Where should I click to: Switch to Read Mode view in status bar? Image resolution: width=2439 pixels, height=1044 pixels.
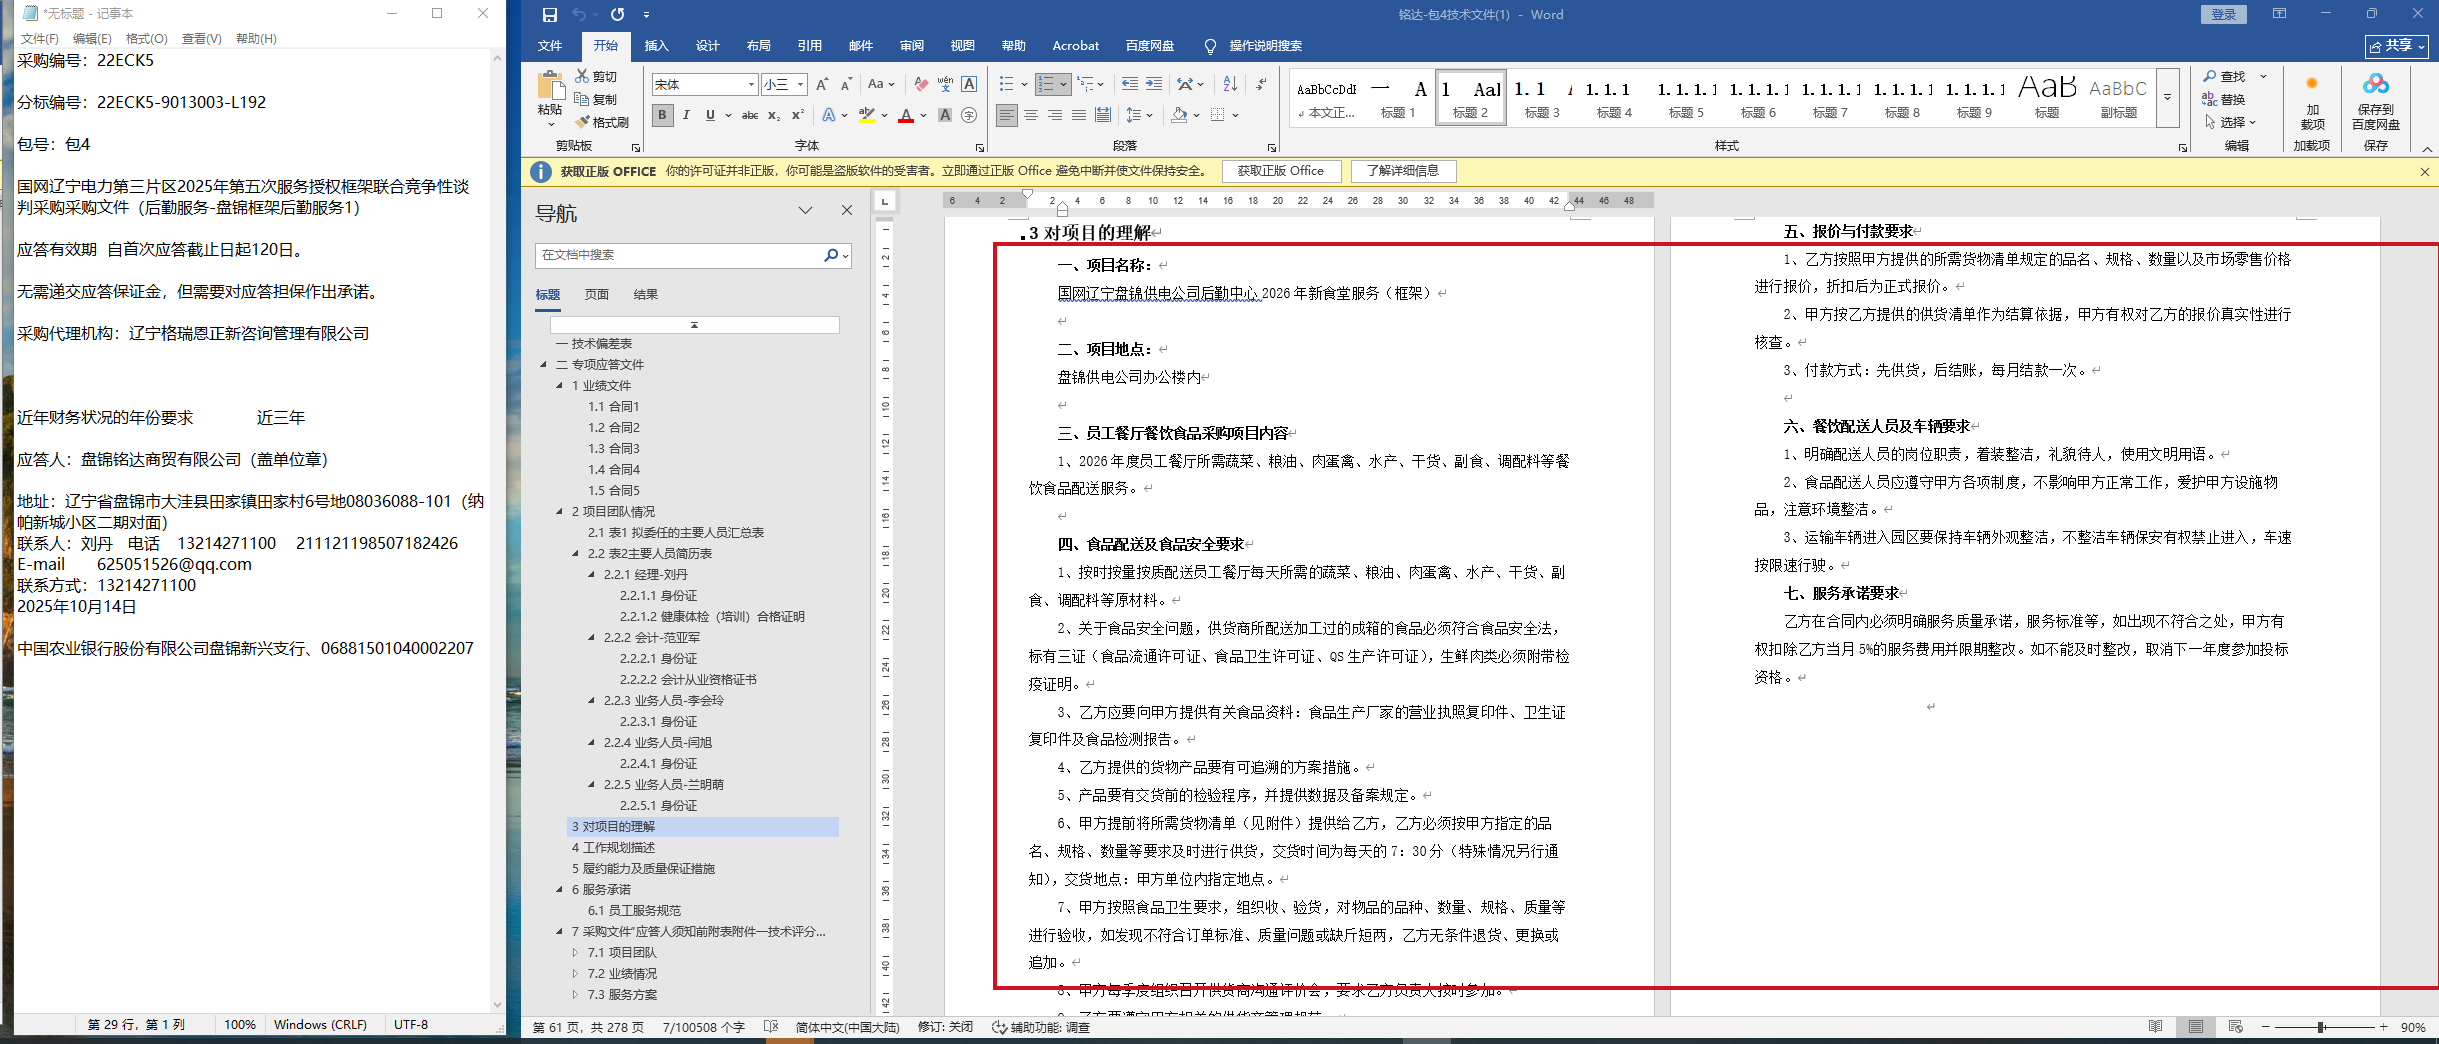pos(2155,1027)
